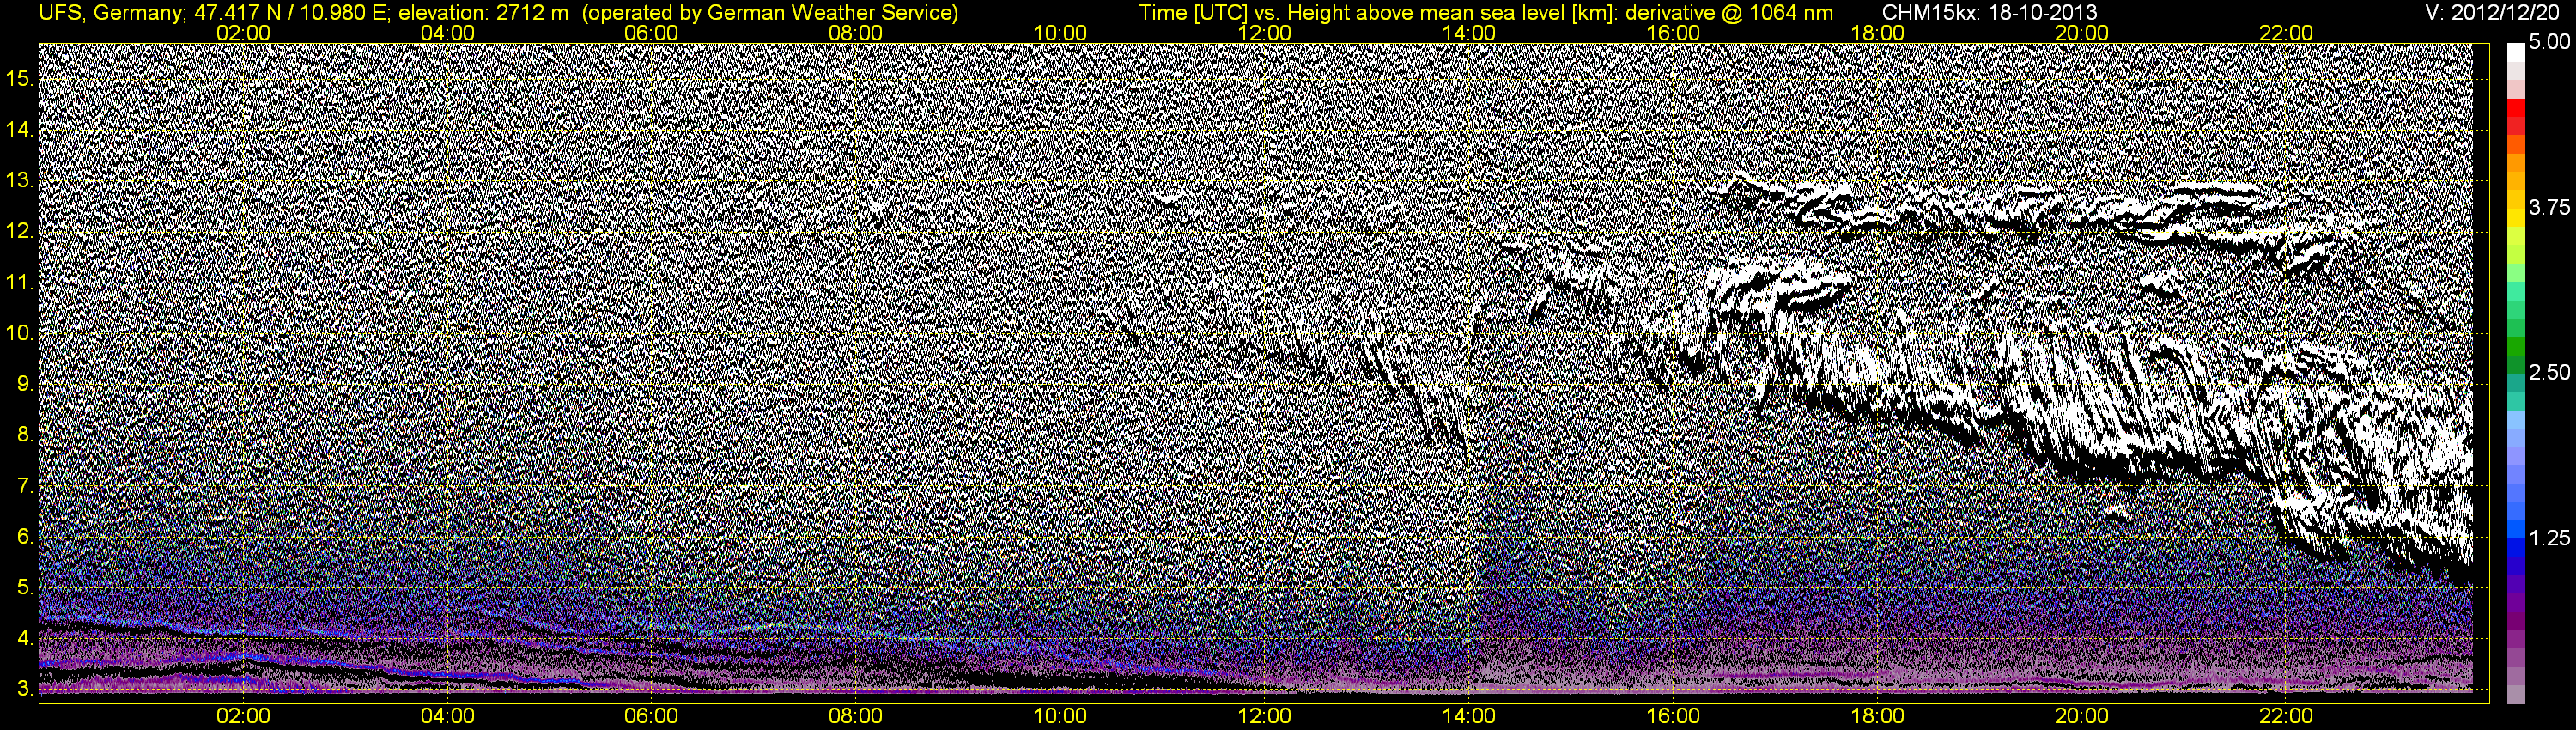Screen dimensions: 2576x730
Task: Select '16:00' on the lower time axis
Action: click(x=1673, y=716)
